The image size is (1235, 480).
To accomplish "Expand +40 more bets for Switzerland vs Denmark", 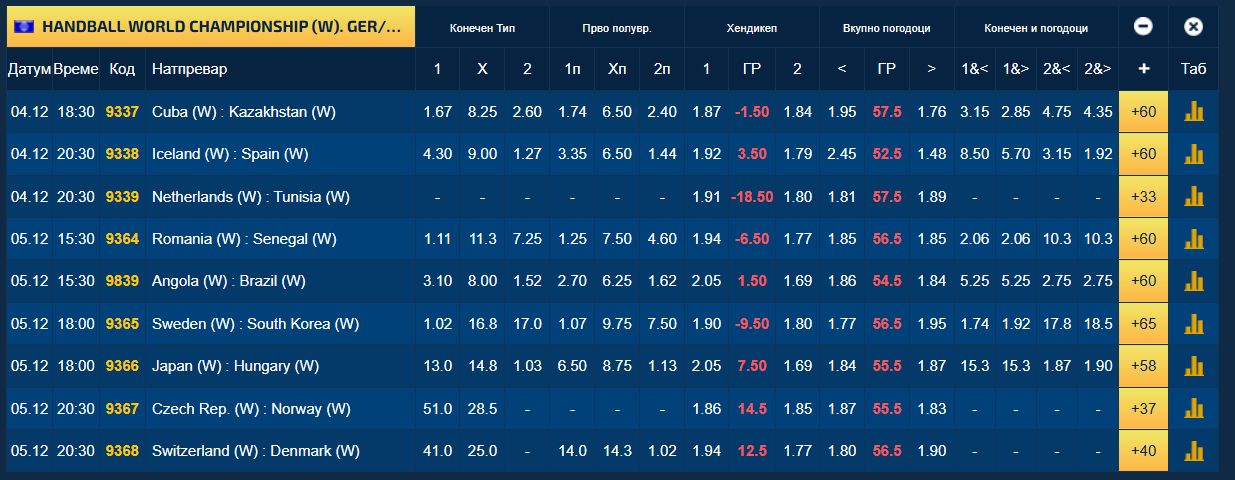I will pyautogui.click(x=1143, y=451).
